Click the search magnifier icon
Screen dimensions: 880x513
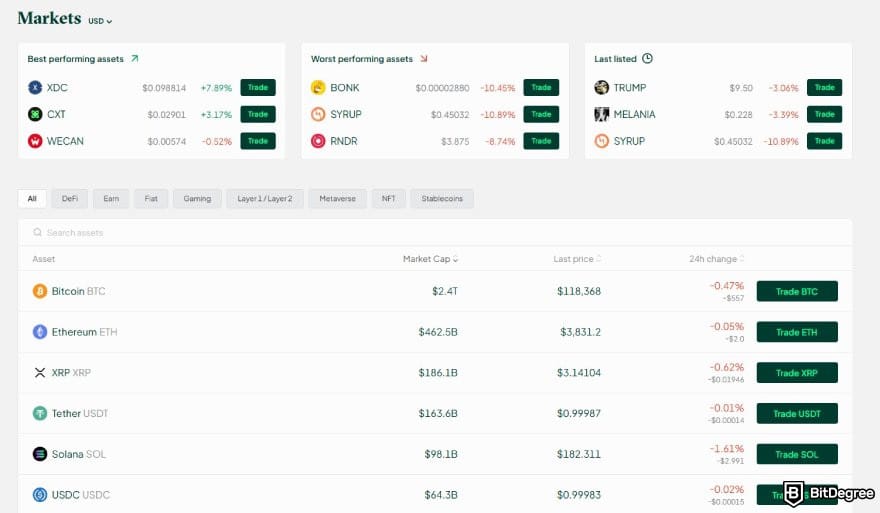click(x=37, y=232)
